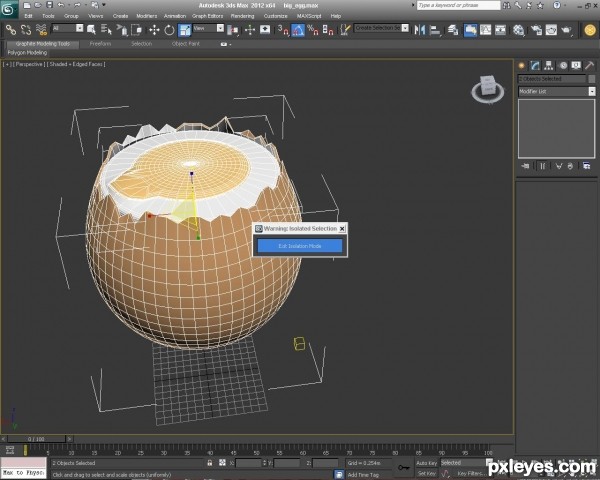The image size is (600, 480).
Task: Click the Select and Uniform Scale tool
Action: 184,29
